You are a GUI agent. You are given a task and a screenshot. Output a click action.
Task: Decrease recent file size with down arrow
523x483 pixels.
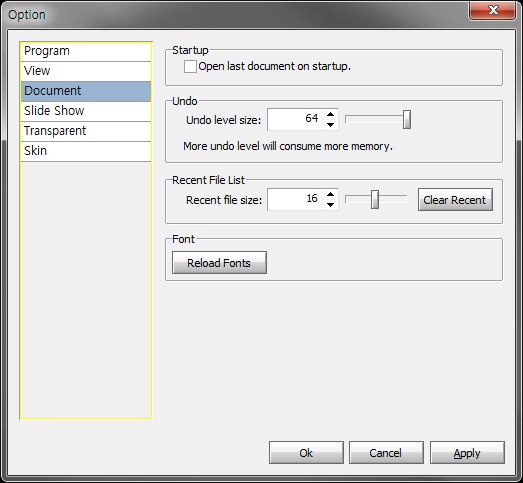[x=330, y=205]
